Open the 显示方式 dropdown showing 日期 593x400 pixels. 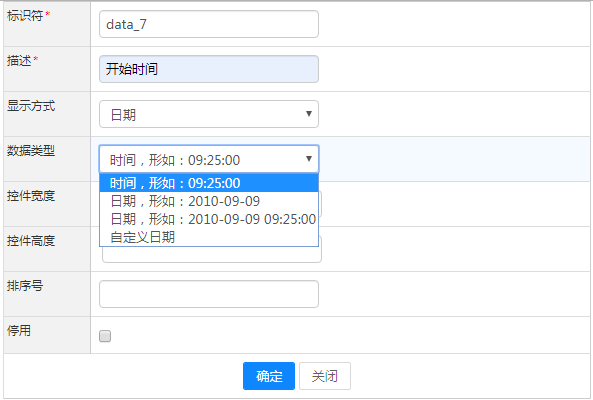[209, 114]
